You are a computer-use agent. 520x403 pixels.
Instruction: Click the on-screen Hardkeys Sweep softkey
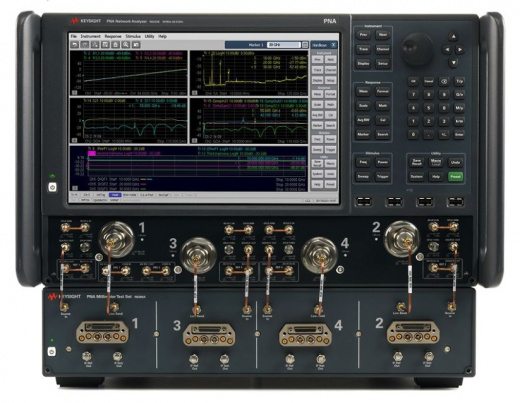click(x=318, y=150)
